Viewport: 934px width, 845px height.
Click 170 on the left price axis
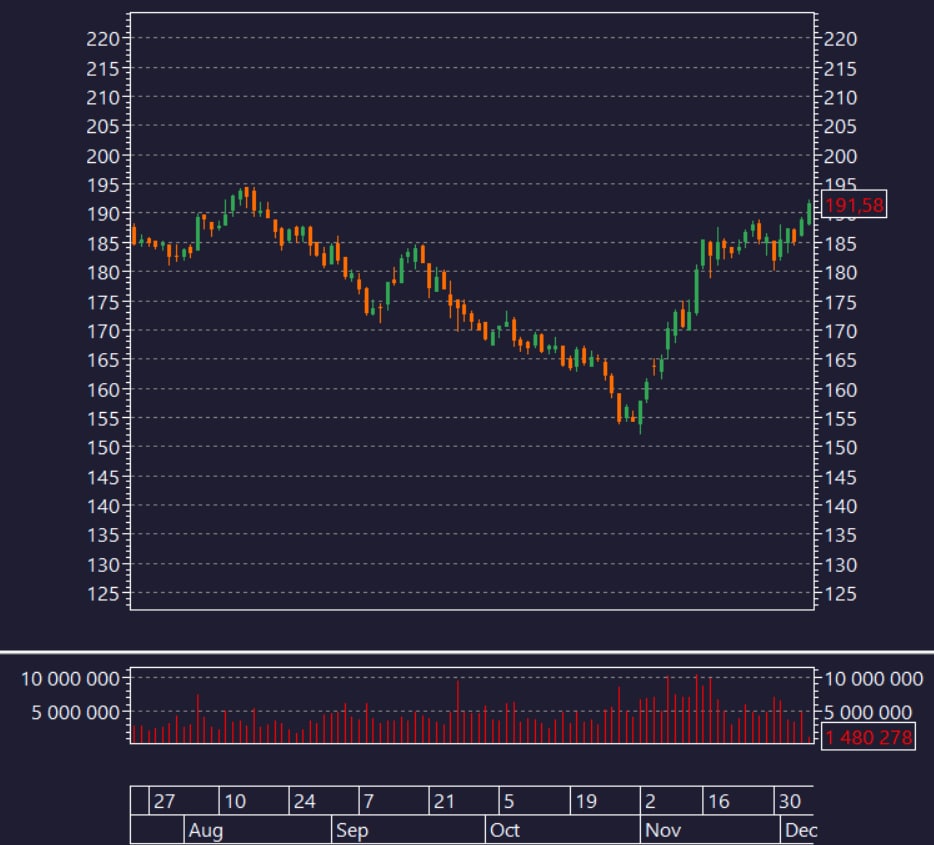point(103,331)
